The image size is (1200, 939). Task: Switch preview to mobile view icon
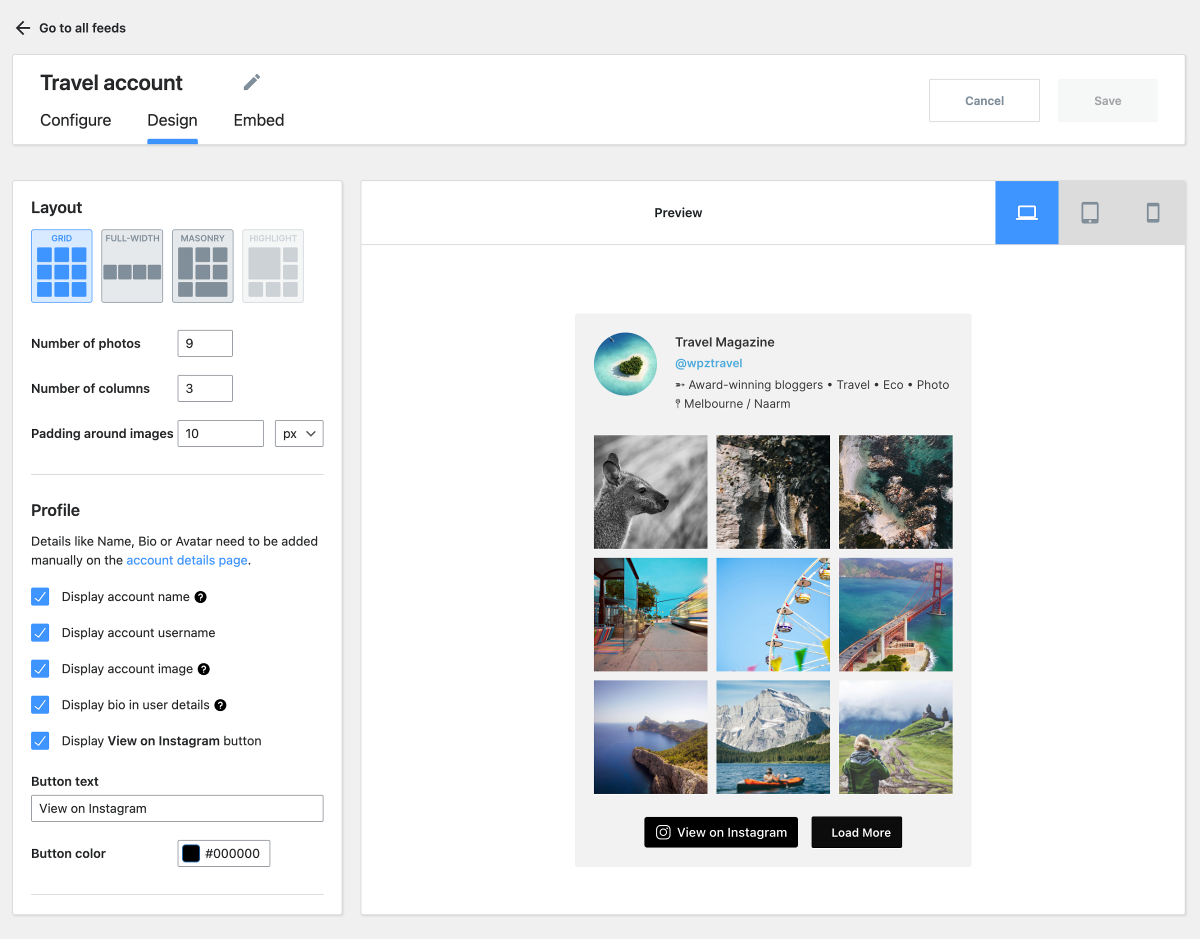pyautogui.click(x=1153, y=213)
